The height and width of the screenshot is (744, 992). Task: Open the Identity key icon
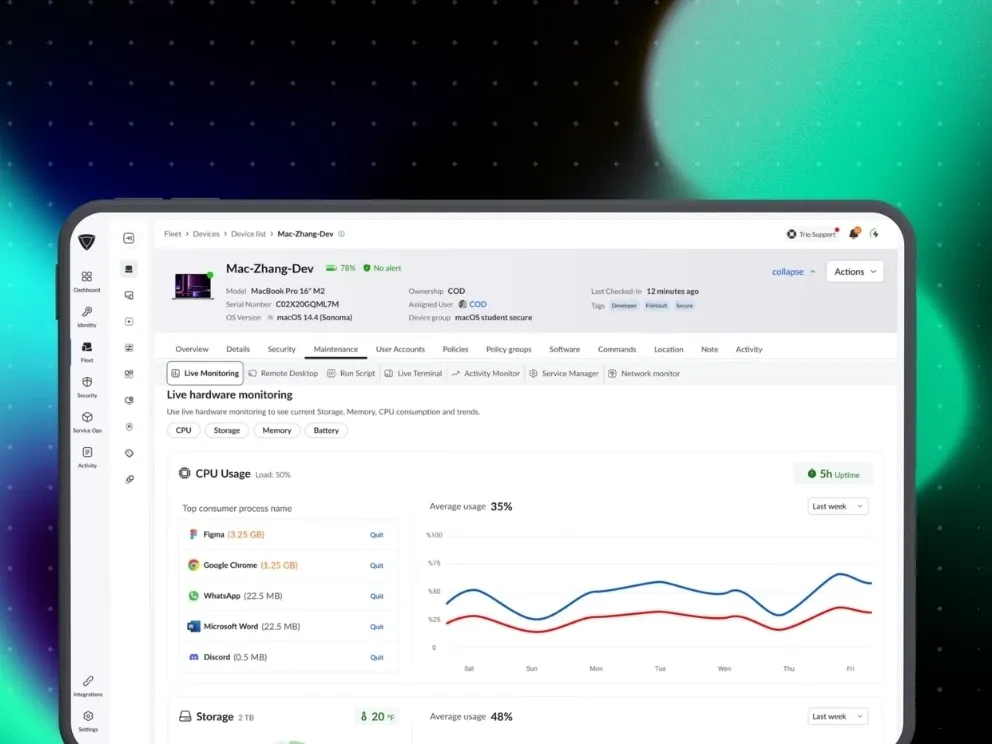point(87,312)
